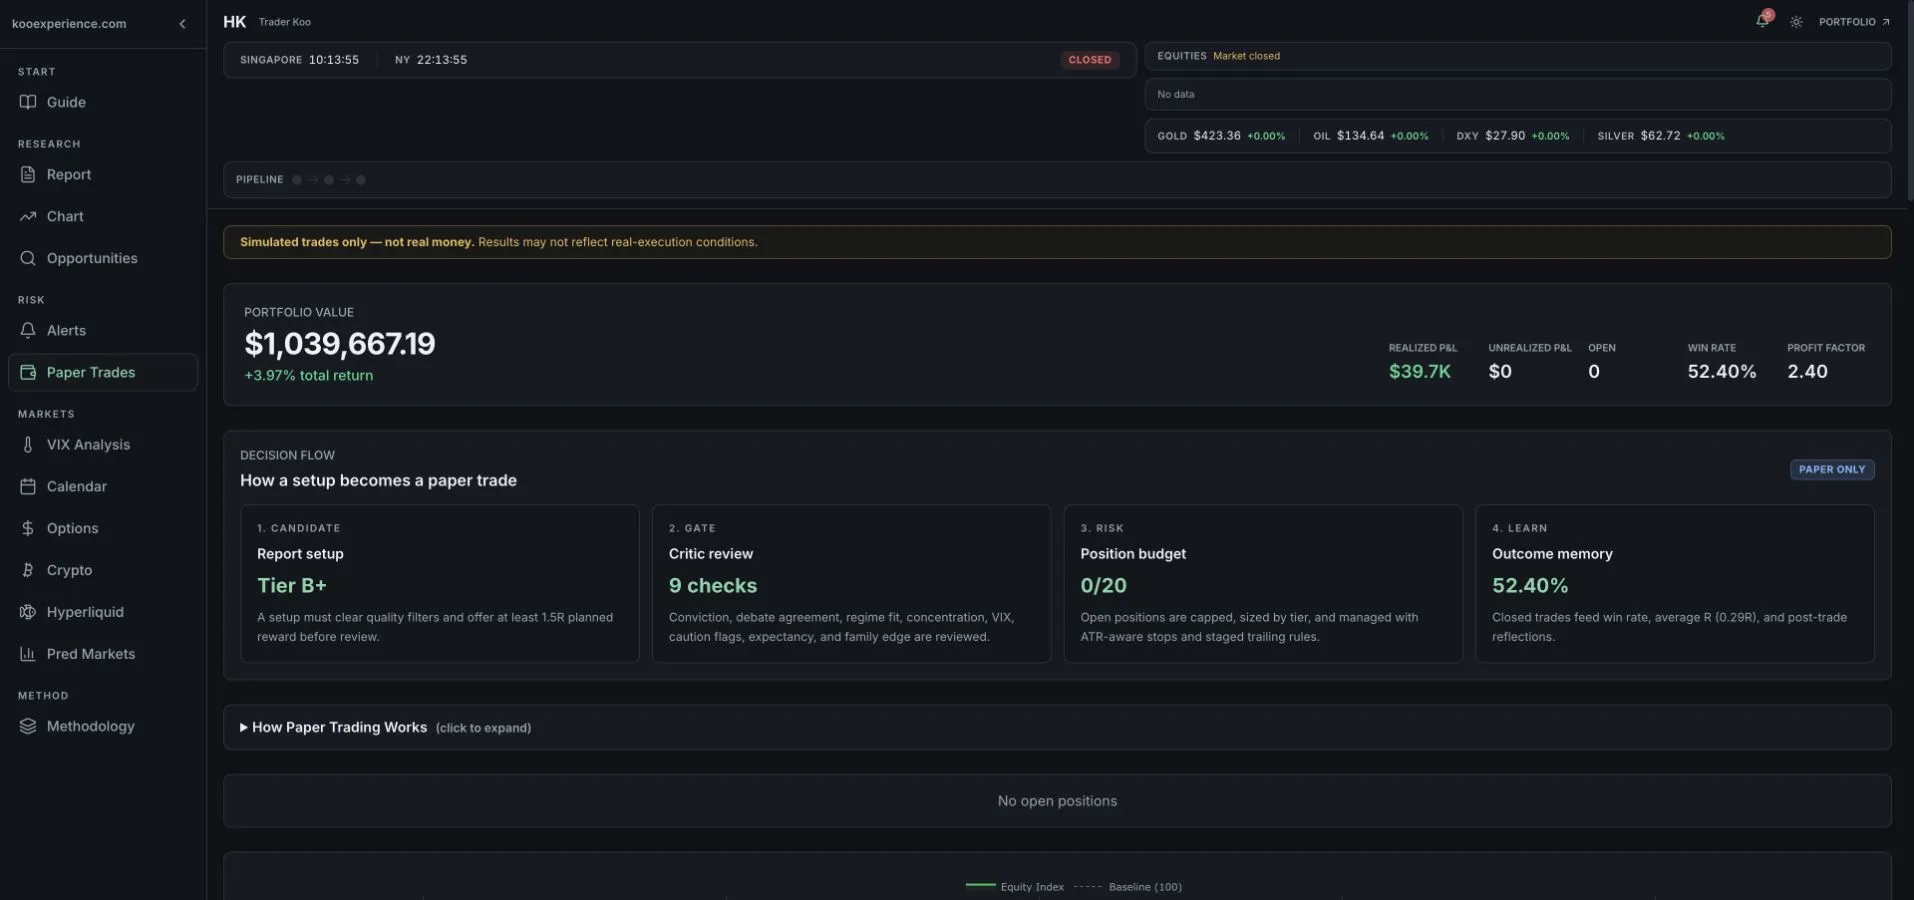Viewport: 1914px width, 900px height.
Task: Click the Win Rate 52.40% stat
Action: [1722, 362]
